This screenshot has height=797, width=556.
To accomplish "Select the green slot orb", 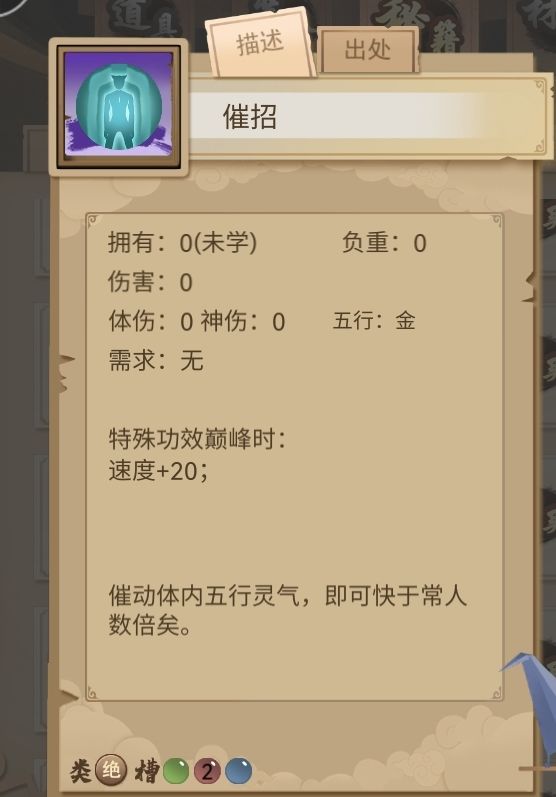I will pos(176,771).
